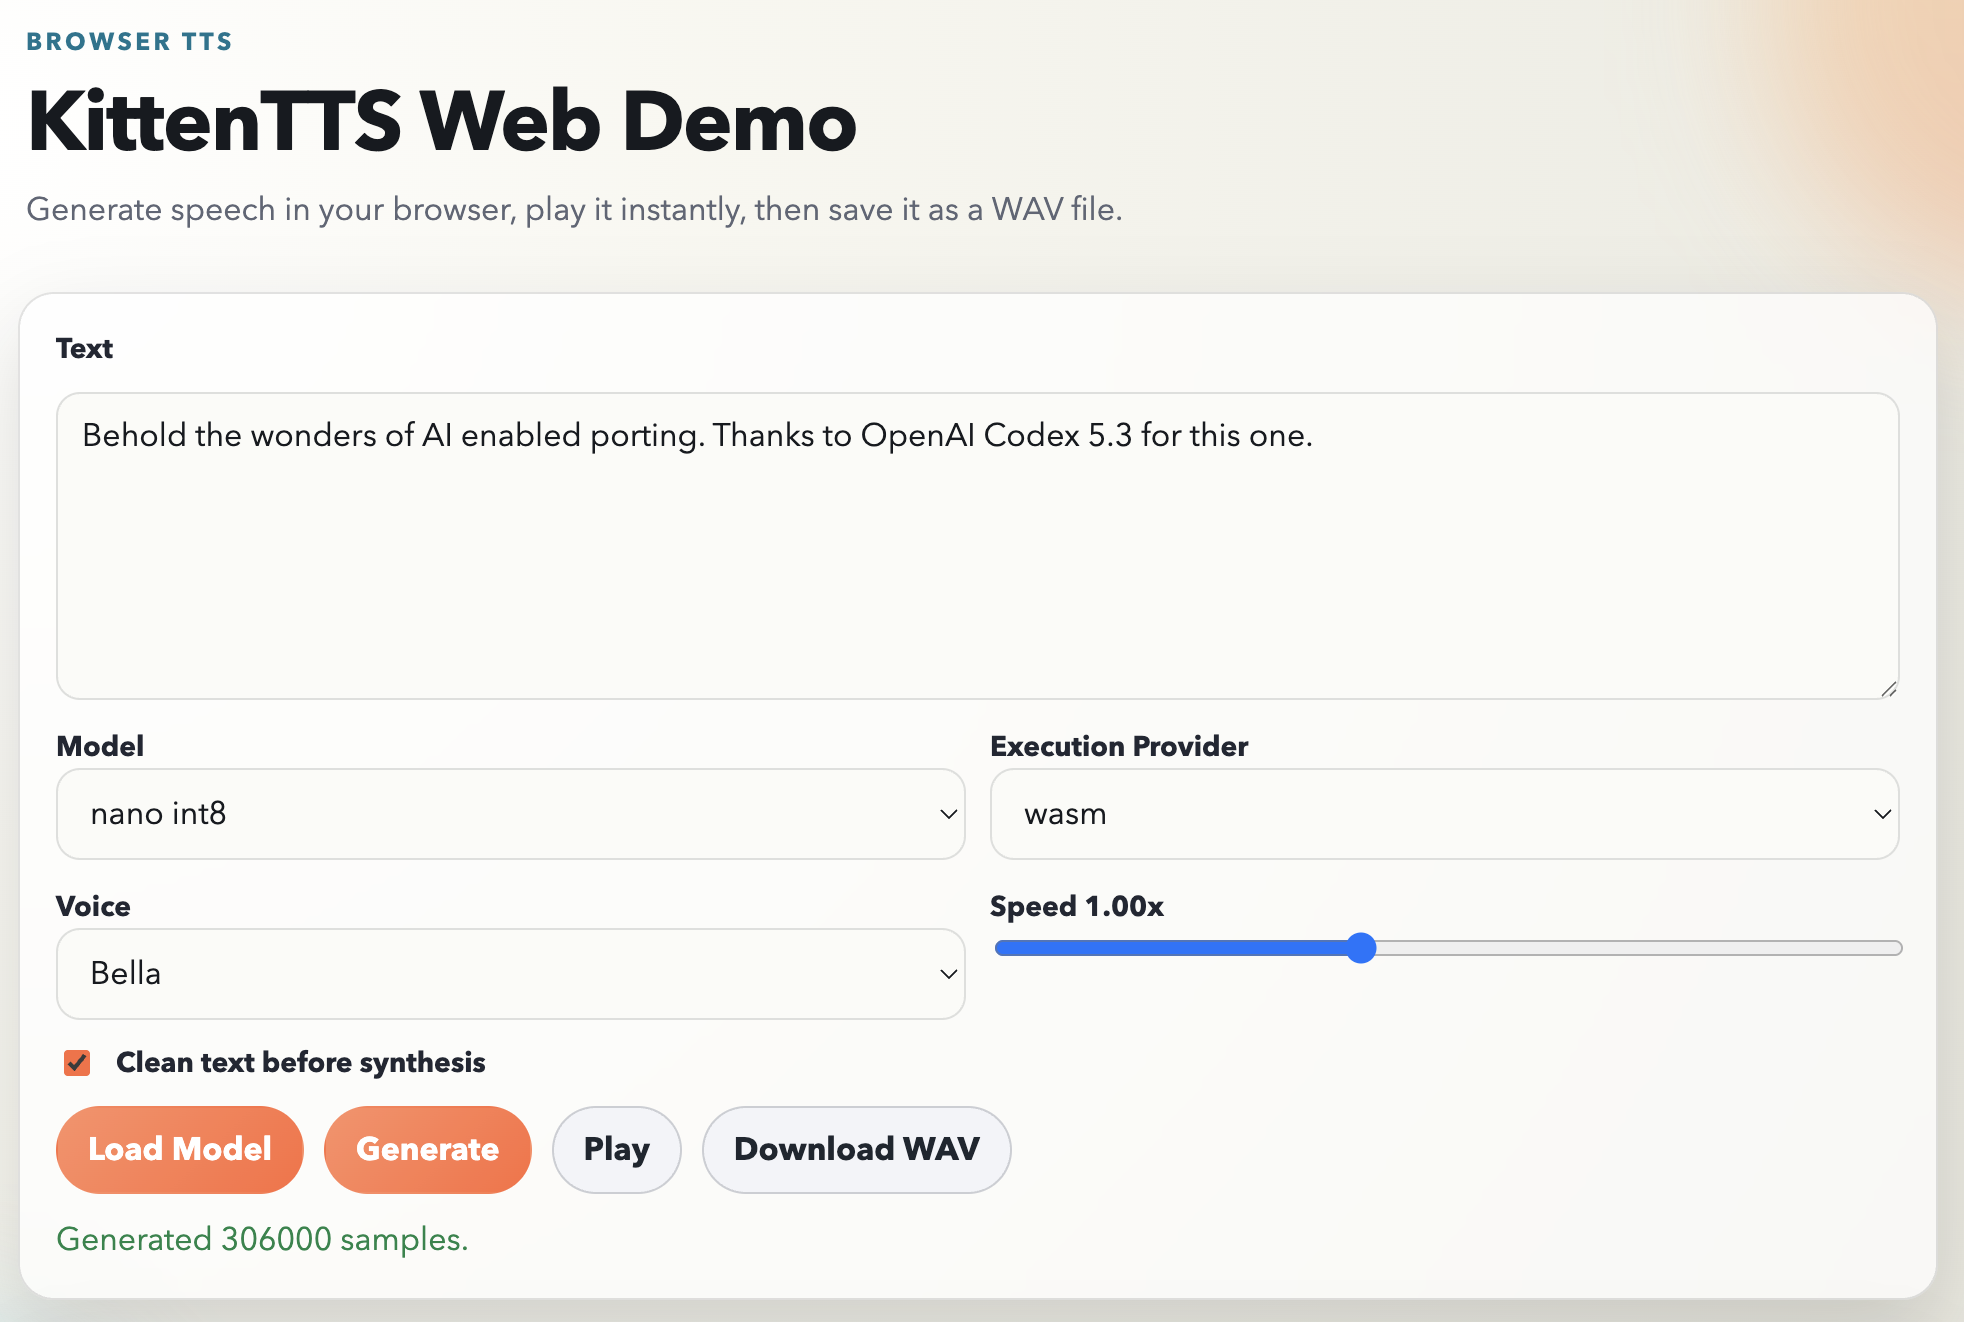Open the Execution Provider dropdown
1964x1322 pixels.
(1444, 813)
